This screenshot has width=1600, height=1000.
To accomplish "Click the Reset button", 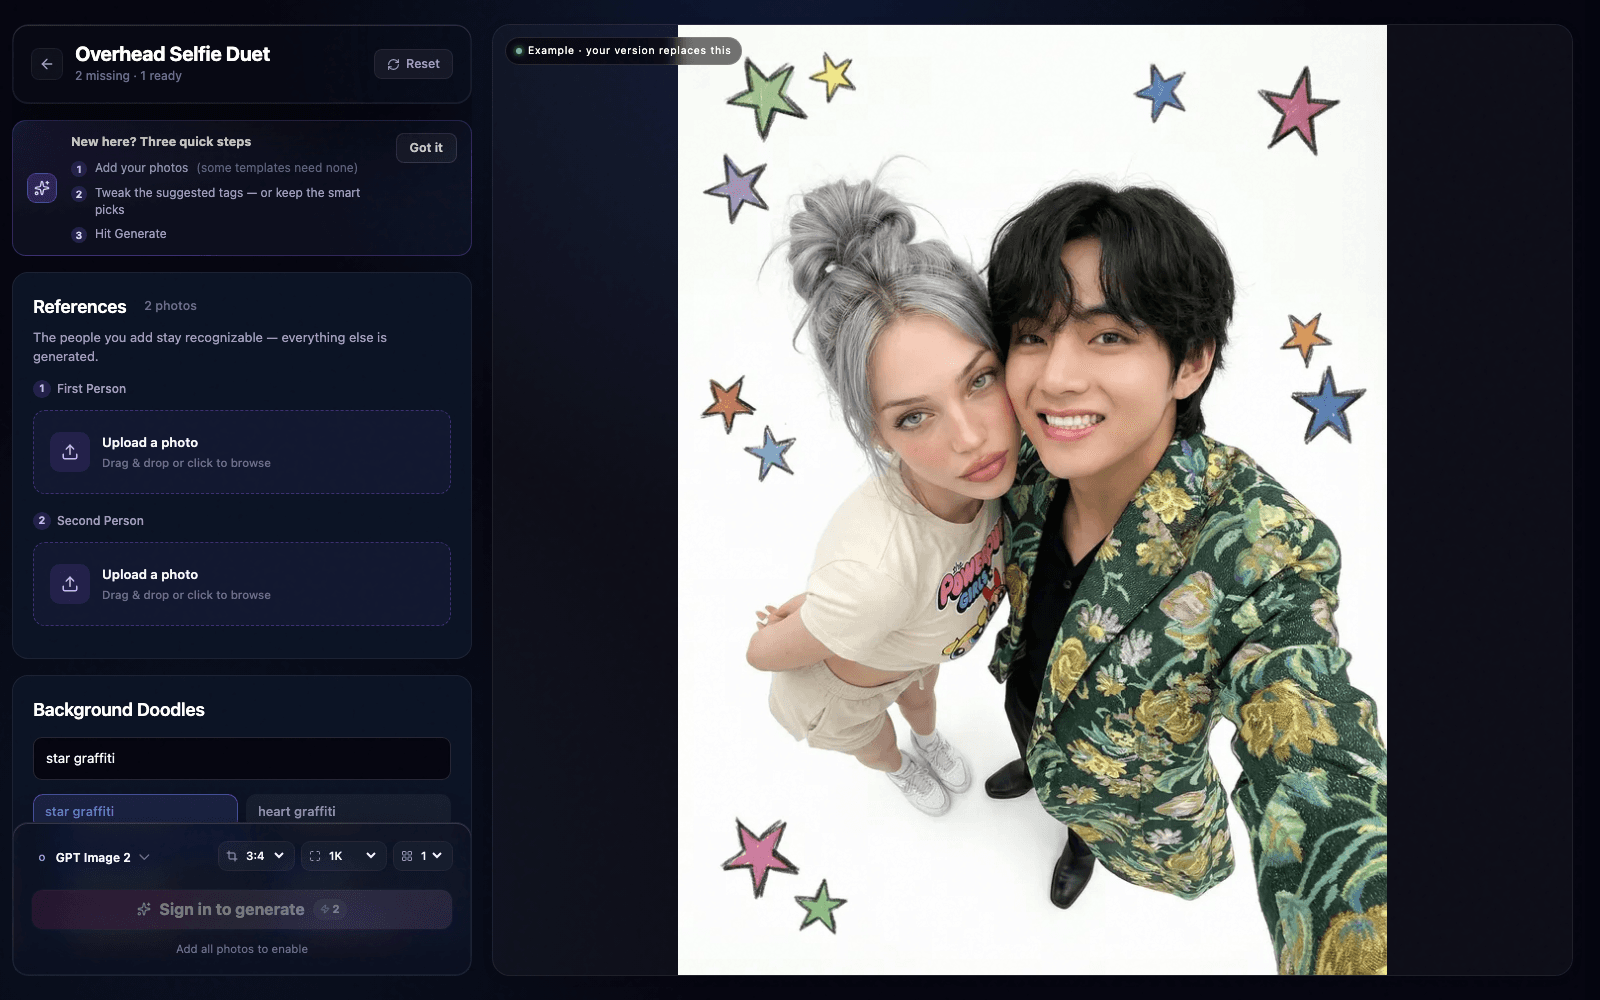I will 413,64.
